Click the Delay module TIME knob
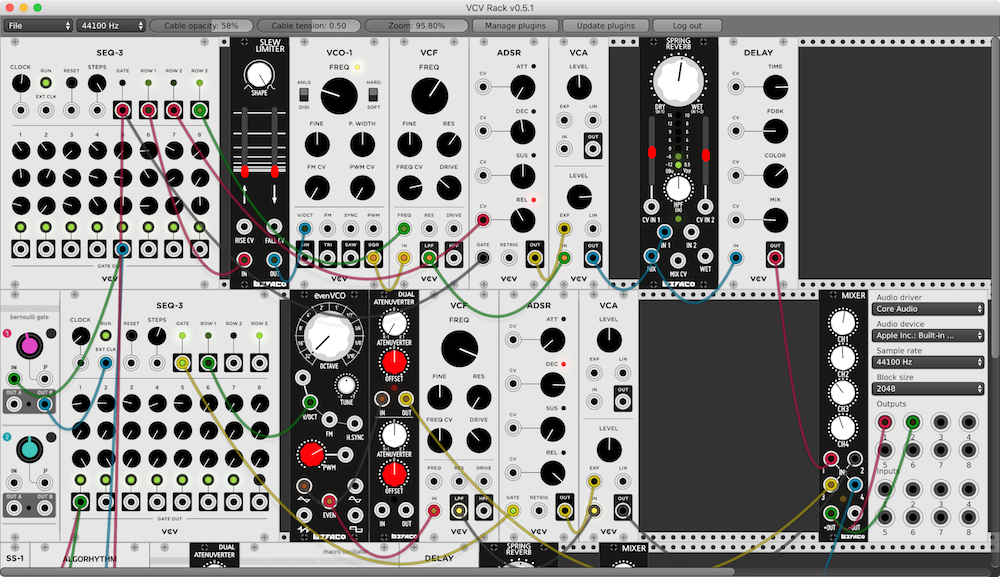This screenshot has width=1000, height=577. [x=776, y=87]
